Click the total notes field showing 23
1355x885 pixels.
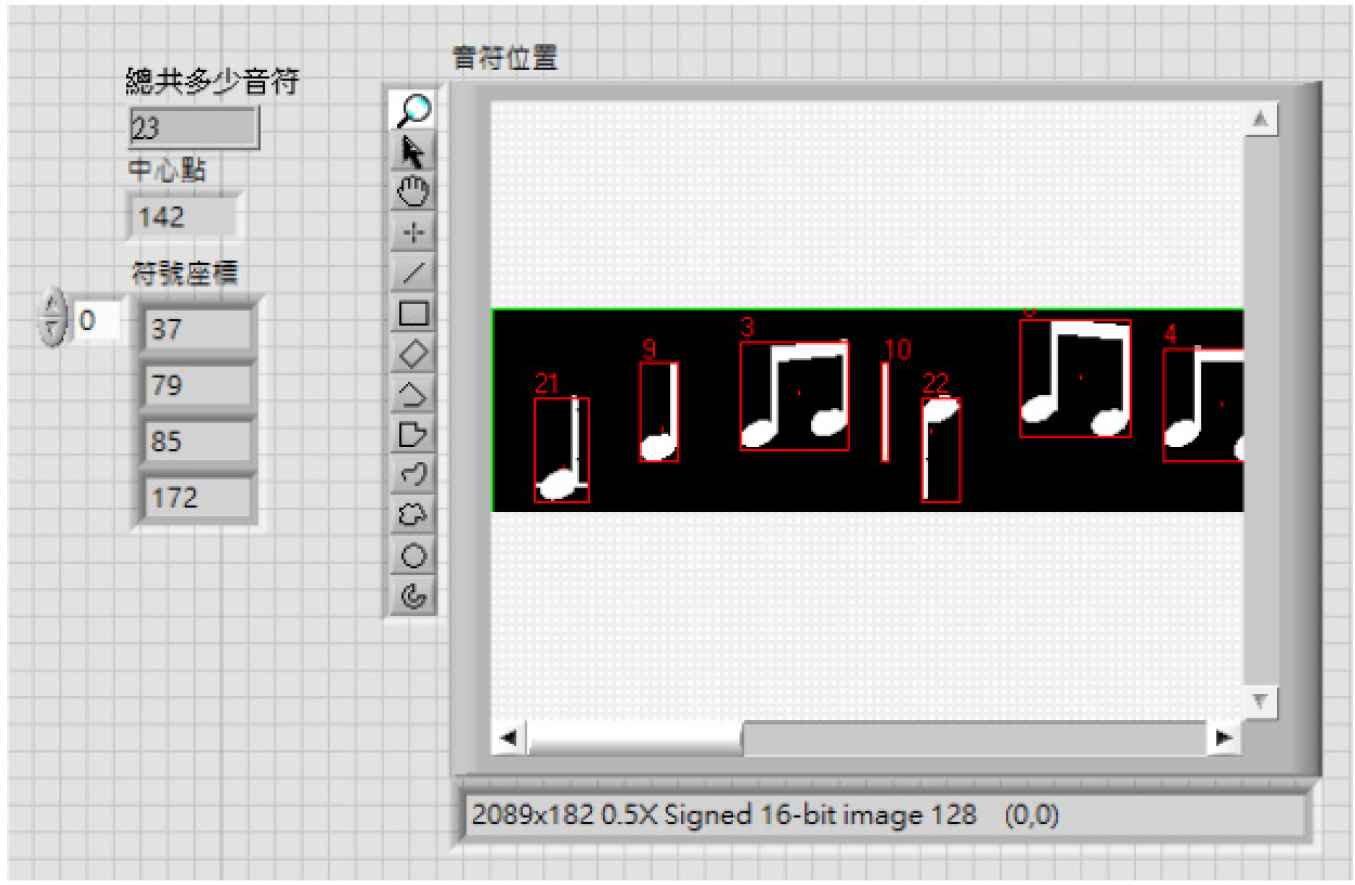tap(194, 128)
